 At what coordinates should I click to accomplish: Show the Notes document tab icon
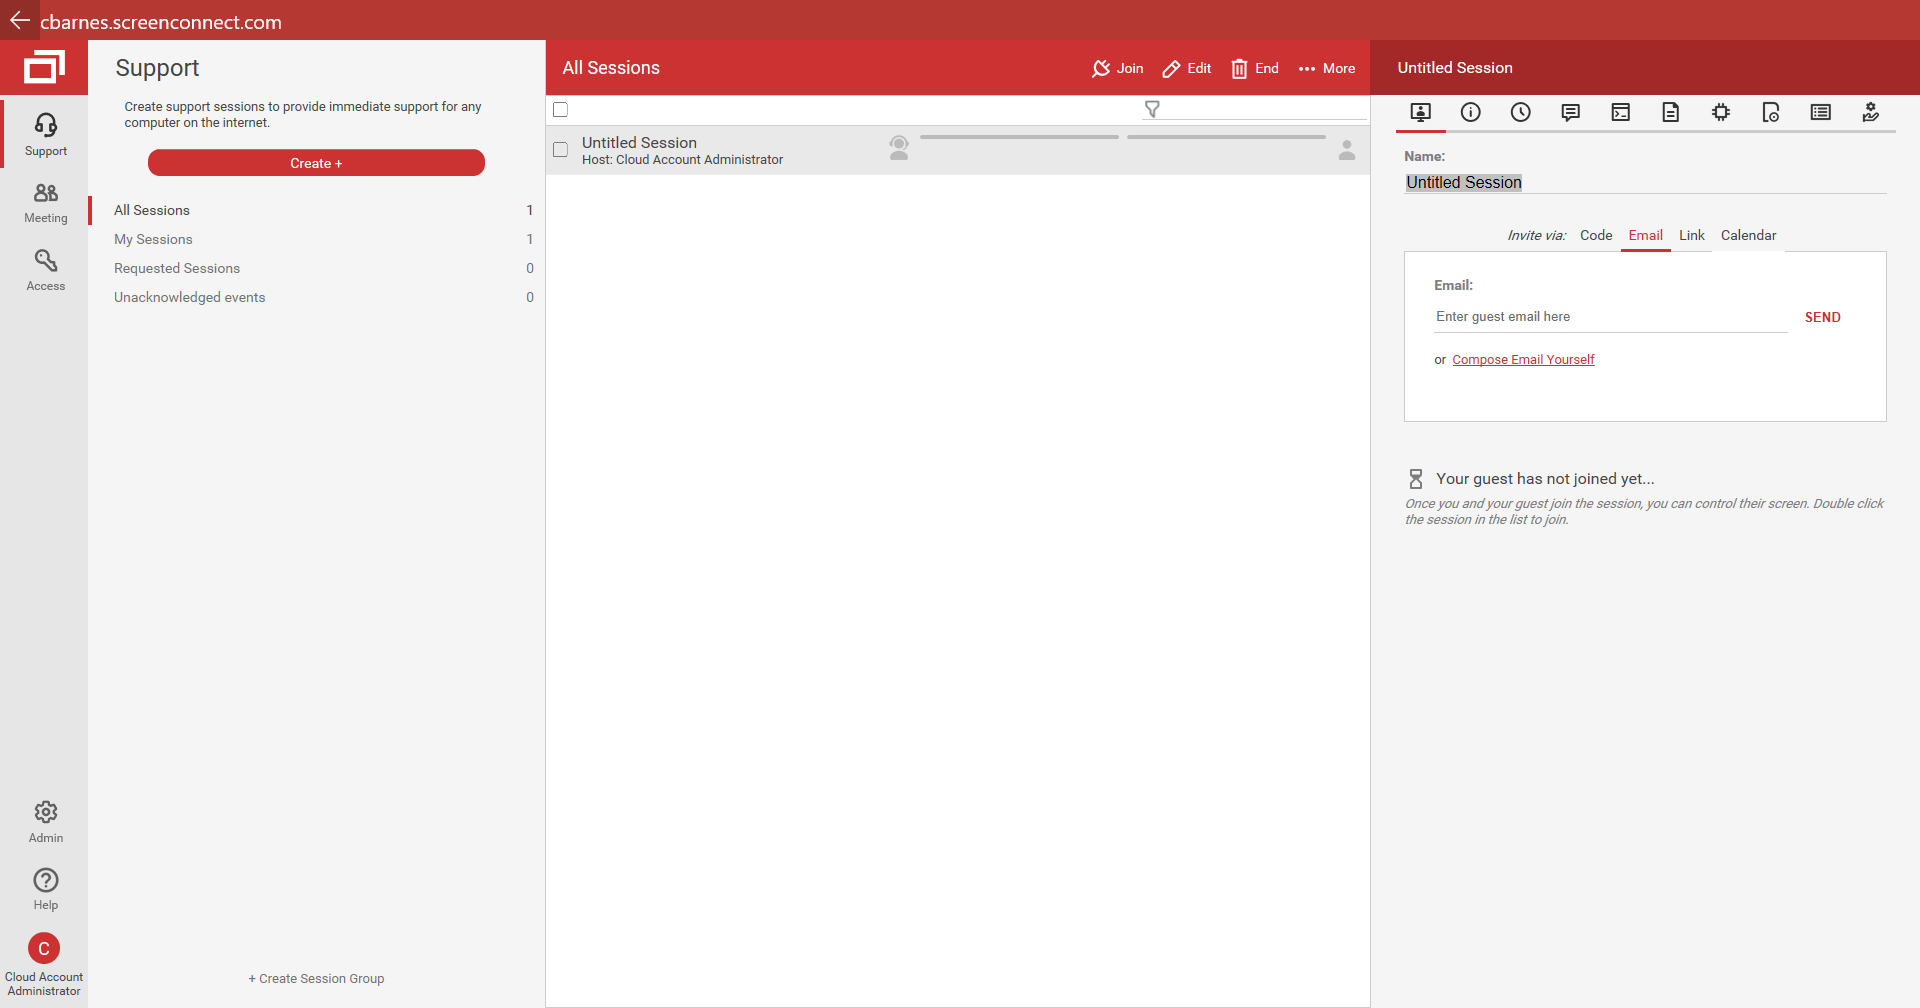[x=1670, y=112]
